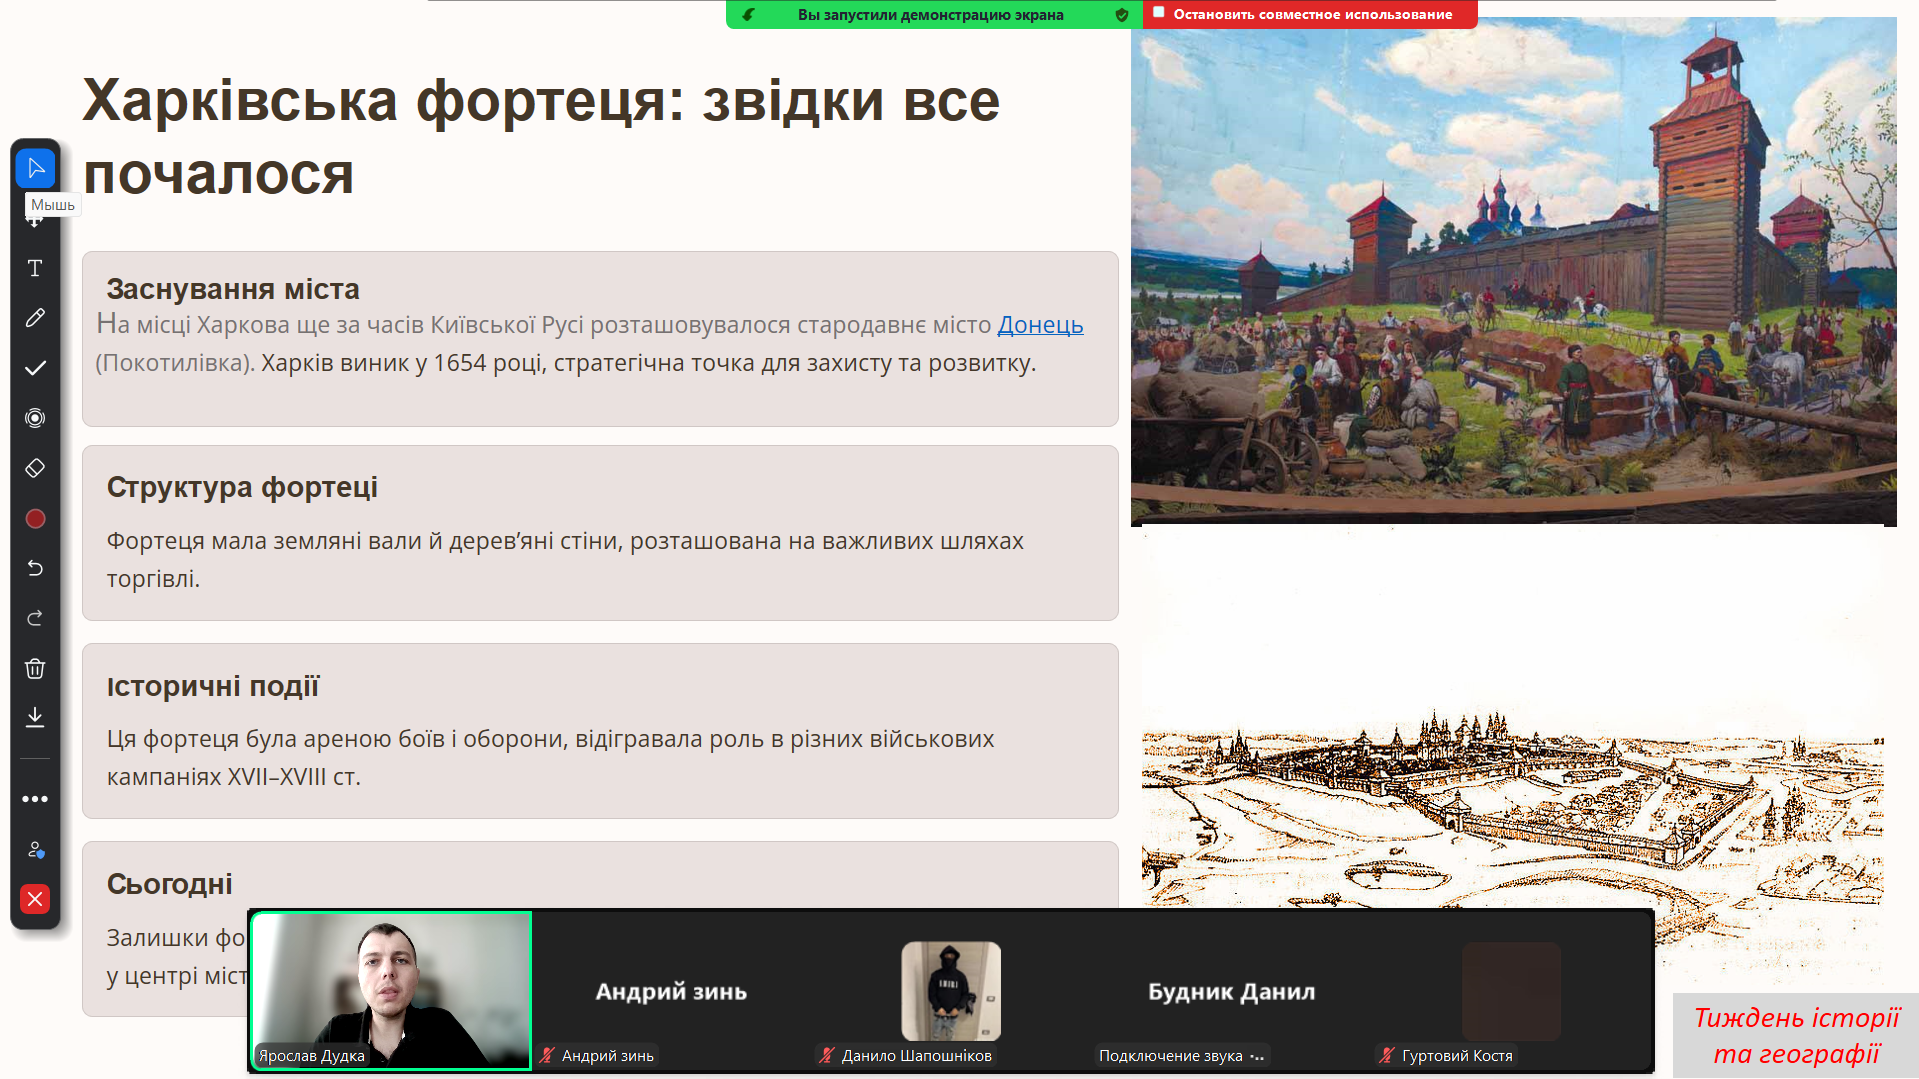Click muted microphone icon of Андрий зинь
Screen dimensions: 1919x1079
tap(547, 1055)
